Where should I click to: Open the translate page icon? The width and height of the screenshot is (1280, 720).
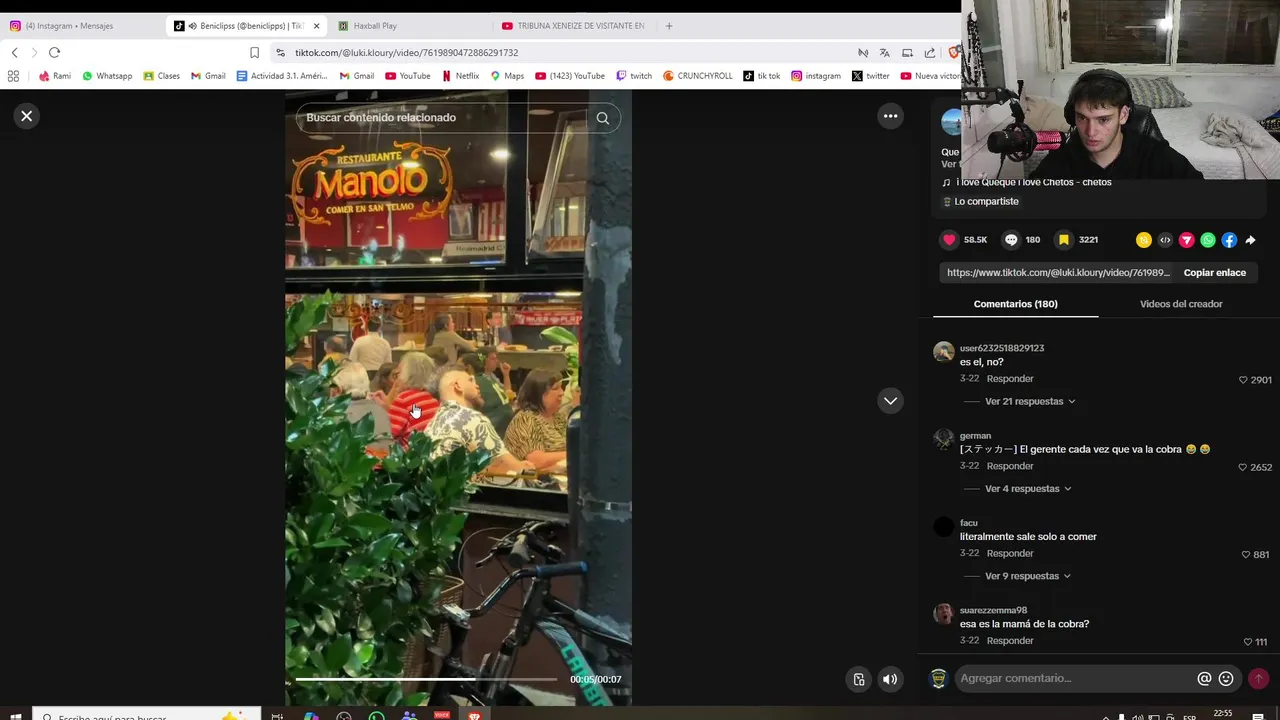tap(885, 53)
